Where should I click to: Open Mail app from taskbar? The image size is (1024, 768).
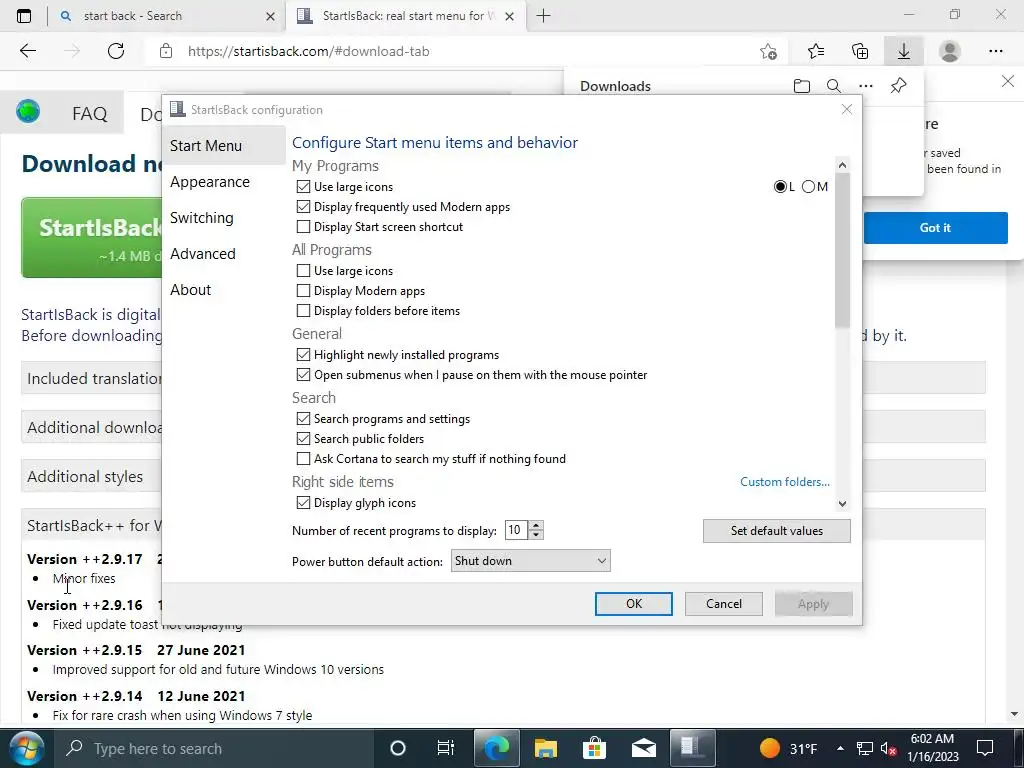pyautogui.click(x=644, y=748)
